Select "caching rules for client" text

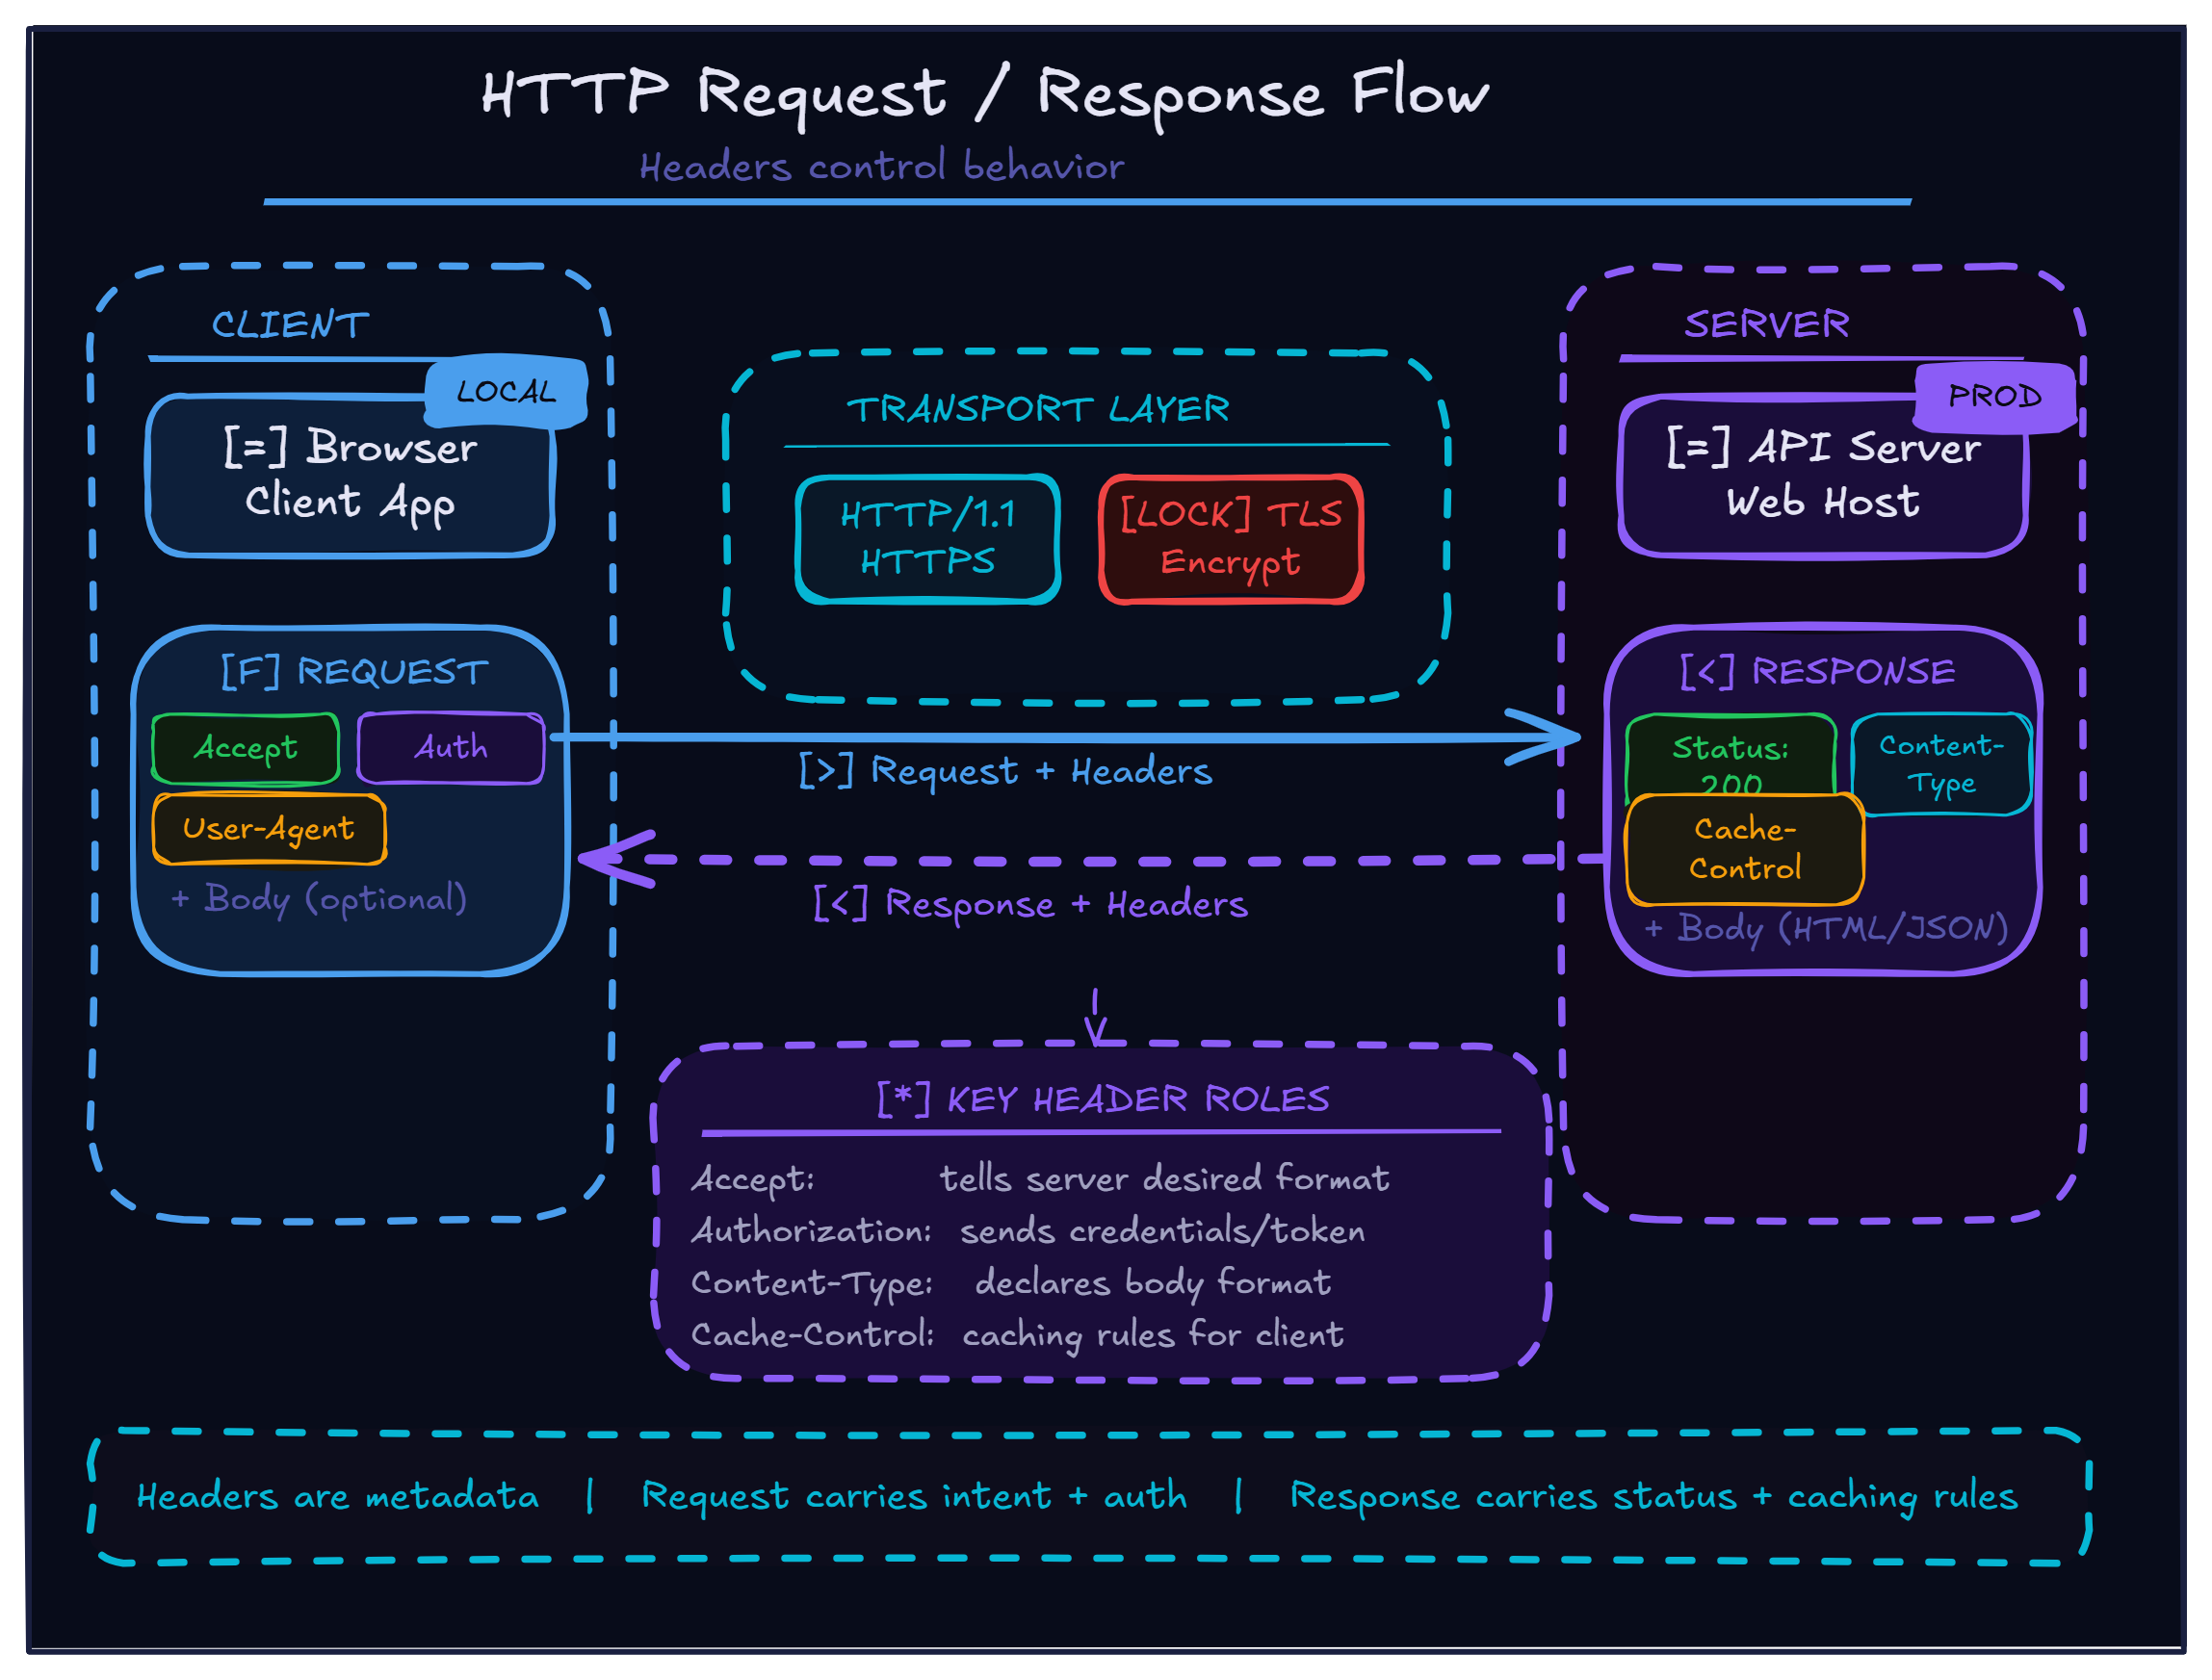(1153, 1335)
